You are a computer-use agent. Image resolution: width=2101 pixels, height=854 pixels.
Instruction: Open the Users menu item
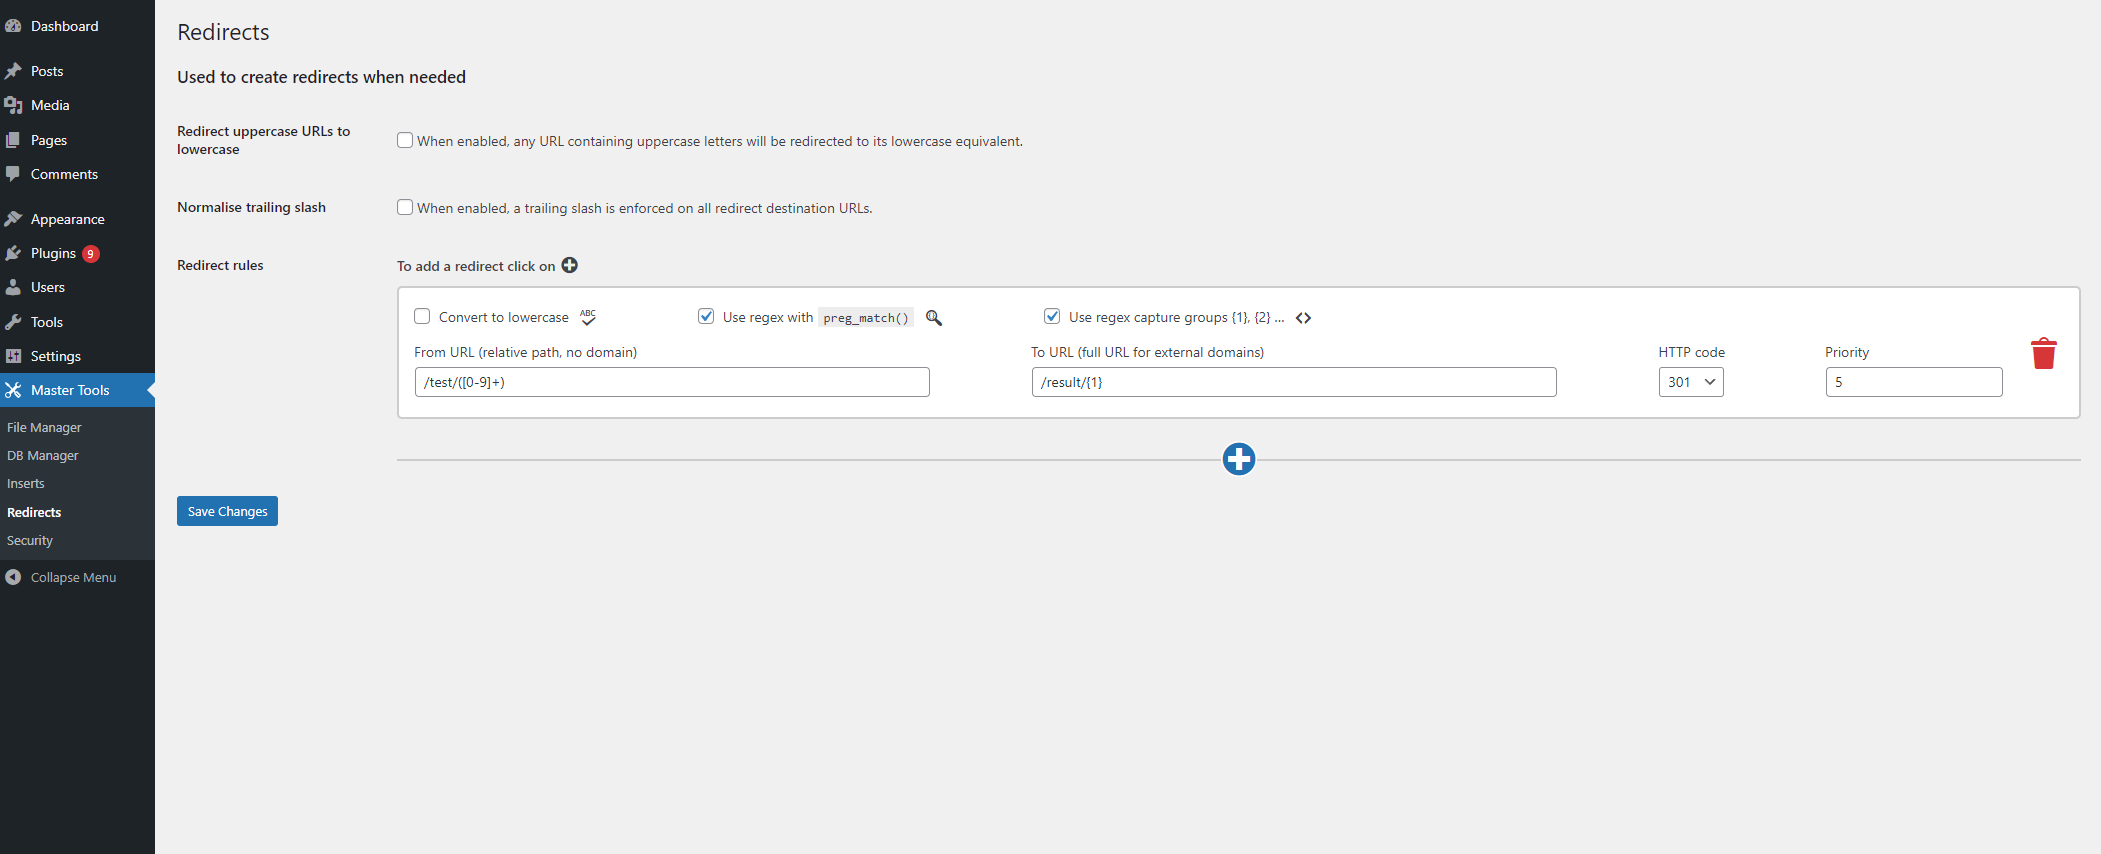[x=77, y=287]
